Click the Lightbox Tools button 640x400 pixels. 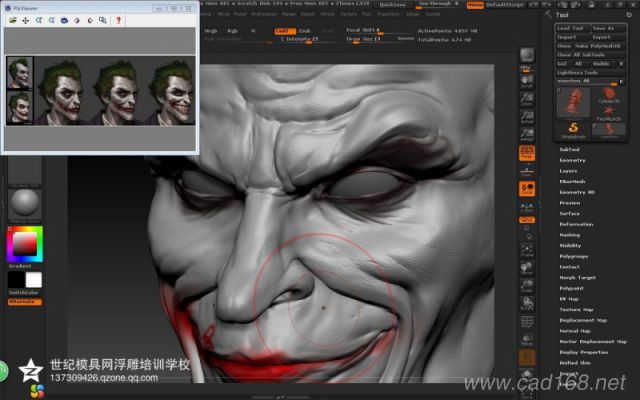[x=591, y=73]
